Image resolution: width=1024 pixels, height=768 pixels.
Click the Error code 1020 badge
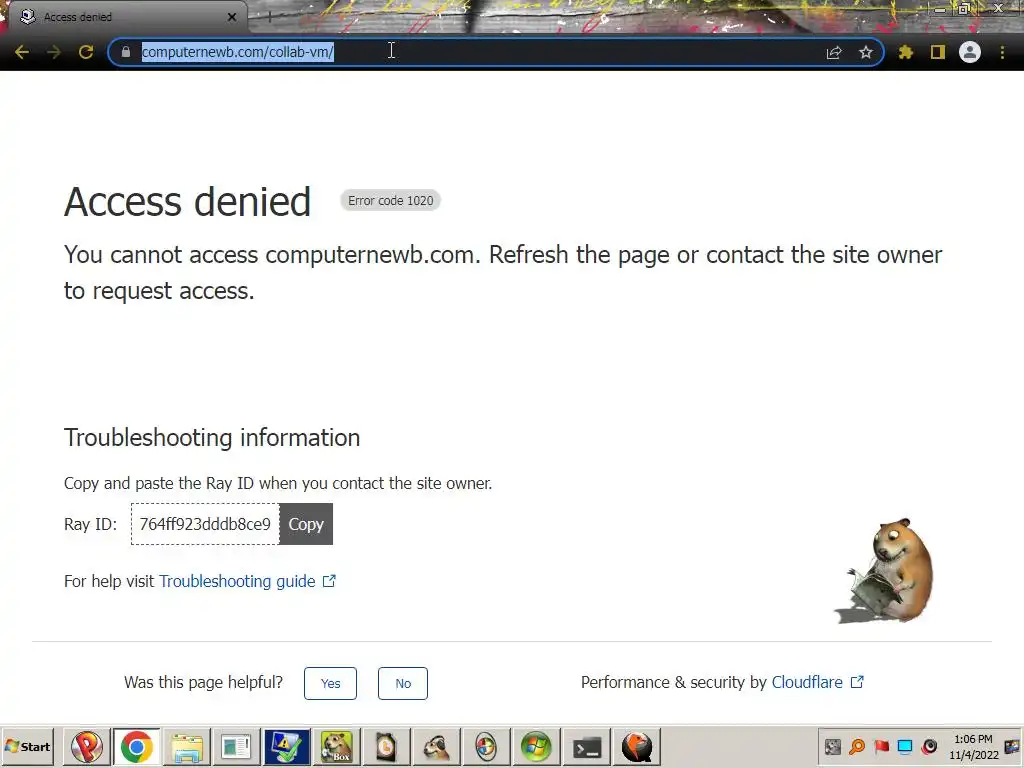(x=391, y=200)
